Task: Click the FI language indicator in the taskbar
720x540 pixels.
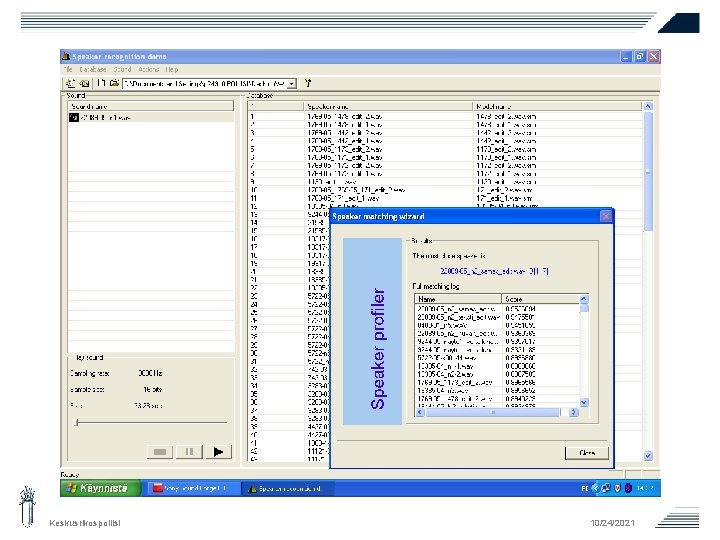Action: coord(585,488)
